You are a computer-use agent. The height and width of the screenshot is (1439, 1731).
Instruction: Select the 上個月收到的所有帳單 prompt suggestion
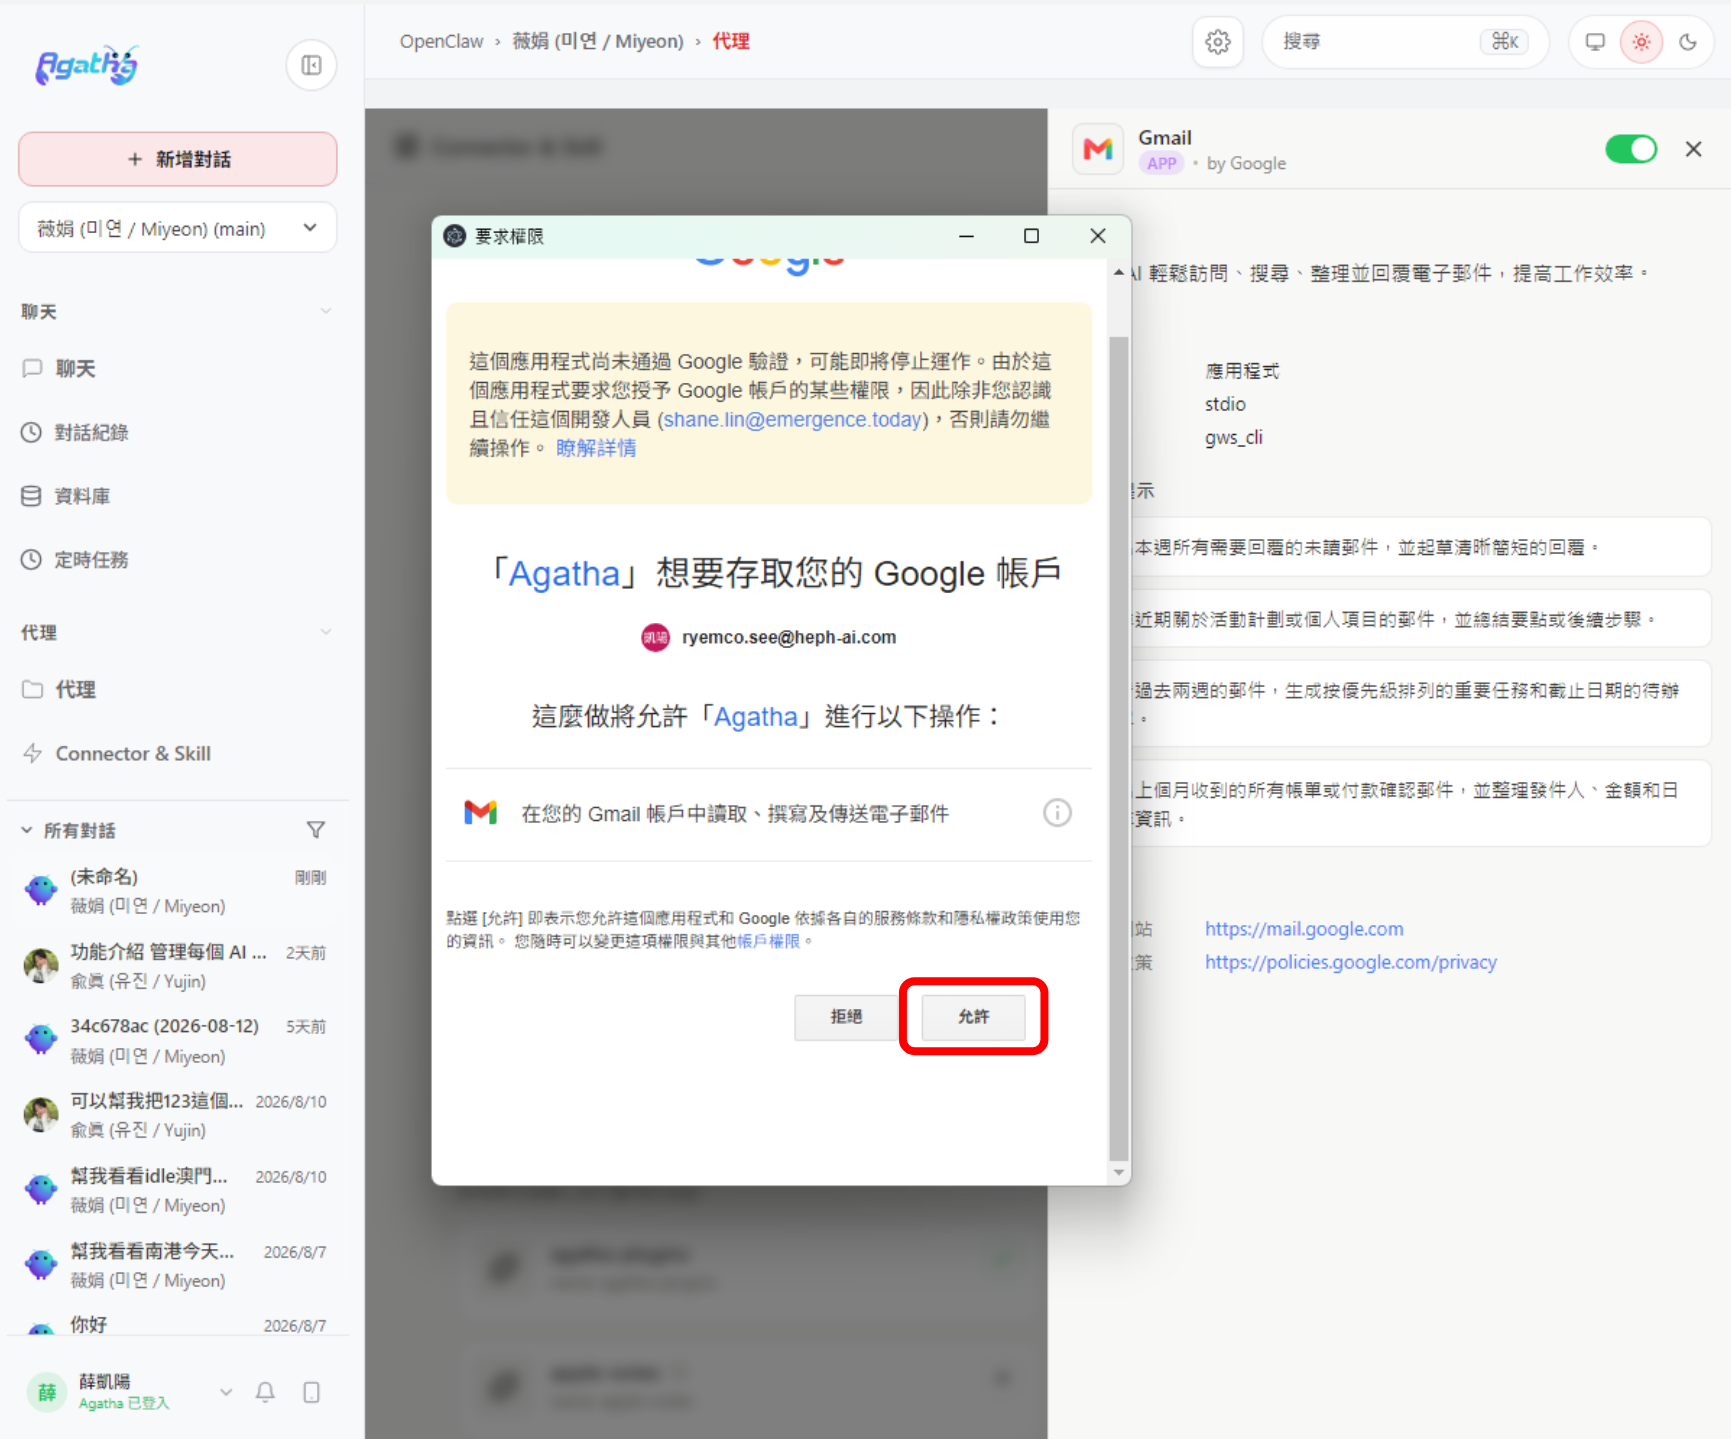1420,803
